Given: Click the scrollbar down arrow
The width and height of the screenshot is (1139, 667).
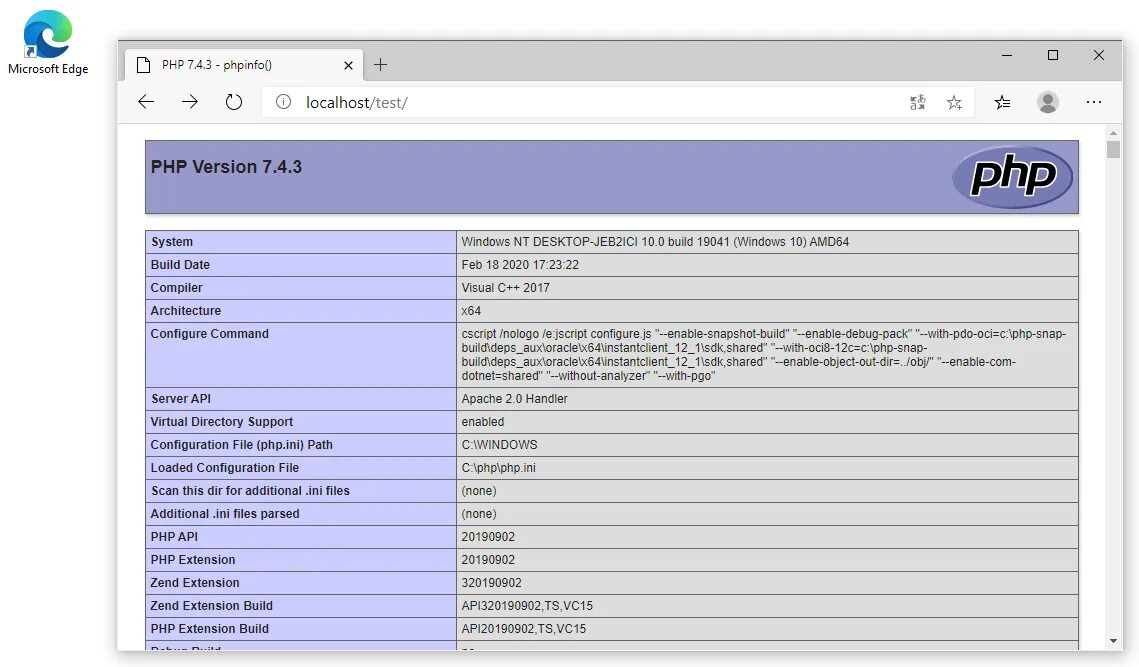Looking at the screenshot, I should (x=1113, y=641).
